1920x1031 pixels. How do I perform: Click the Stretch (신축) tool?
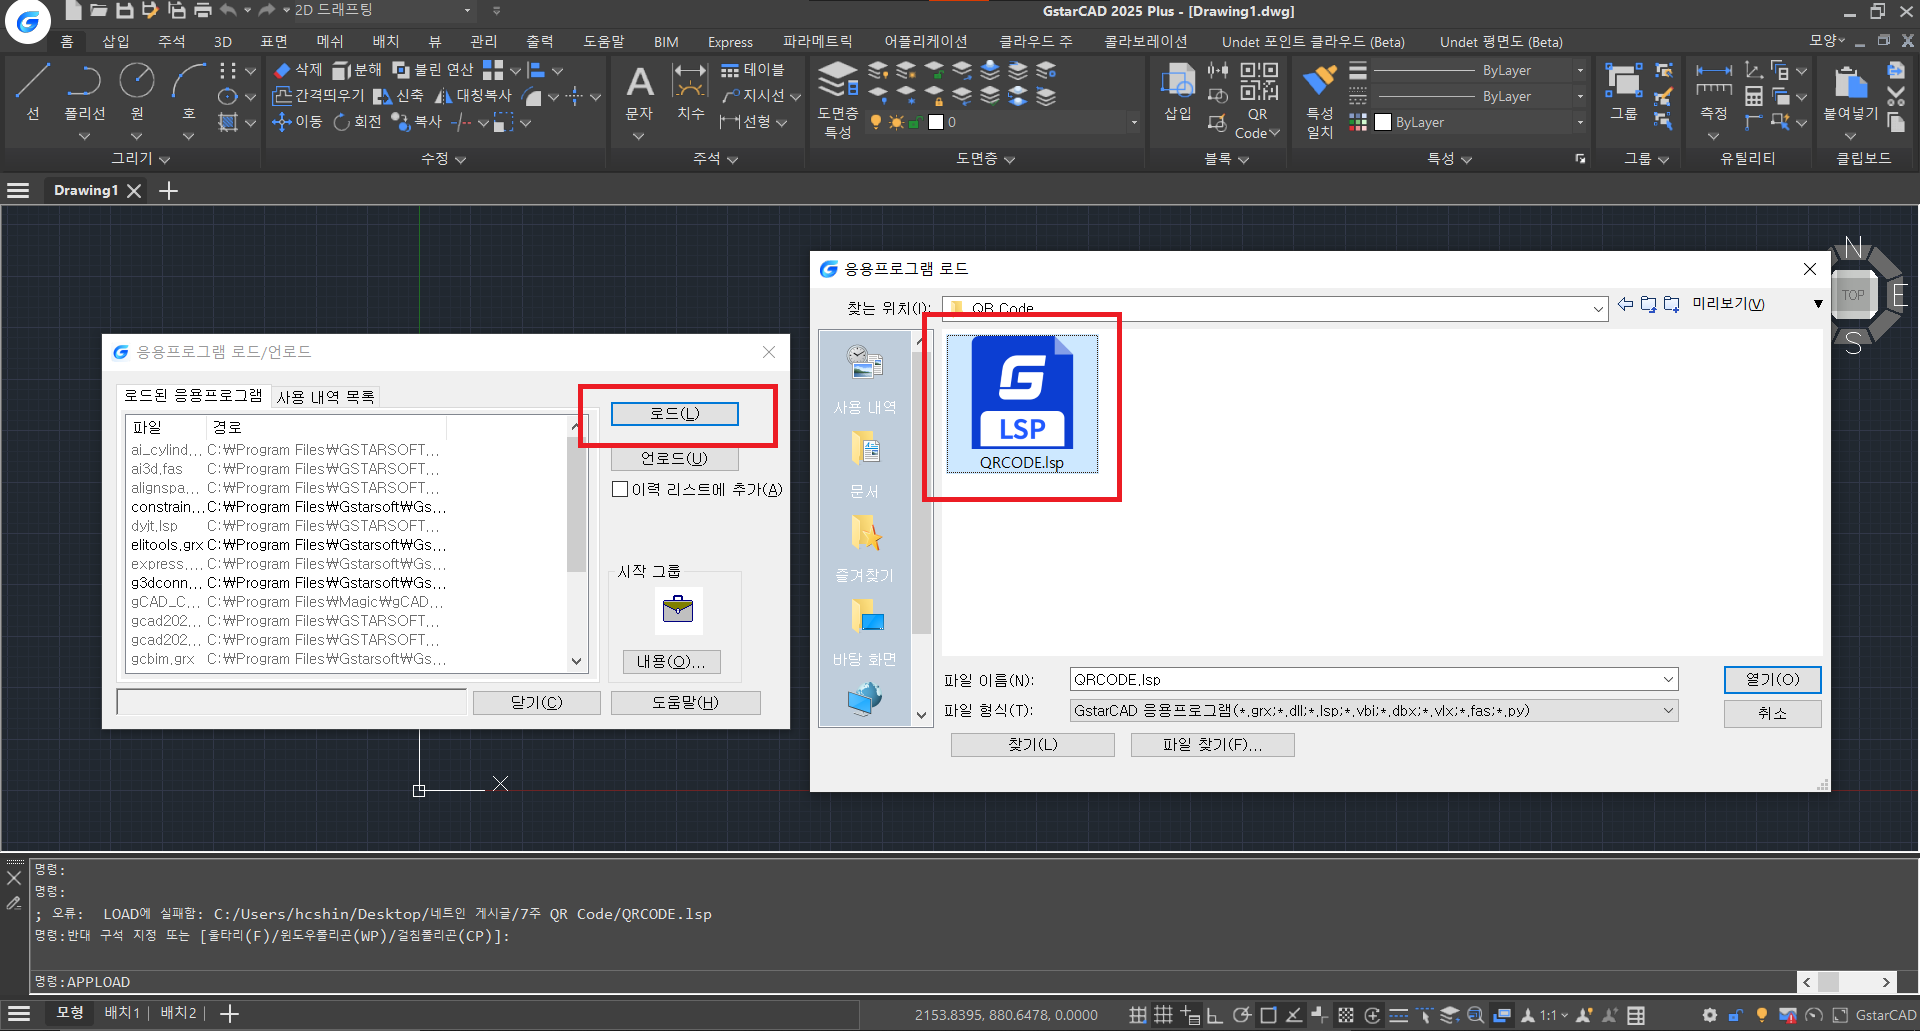[x=398, y=96]
